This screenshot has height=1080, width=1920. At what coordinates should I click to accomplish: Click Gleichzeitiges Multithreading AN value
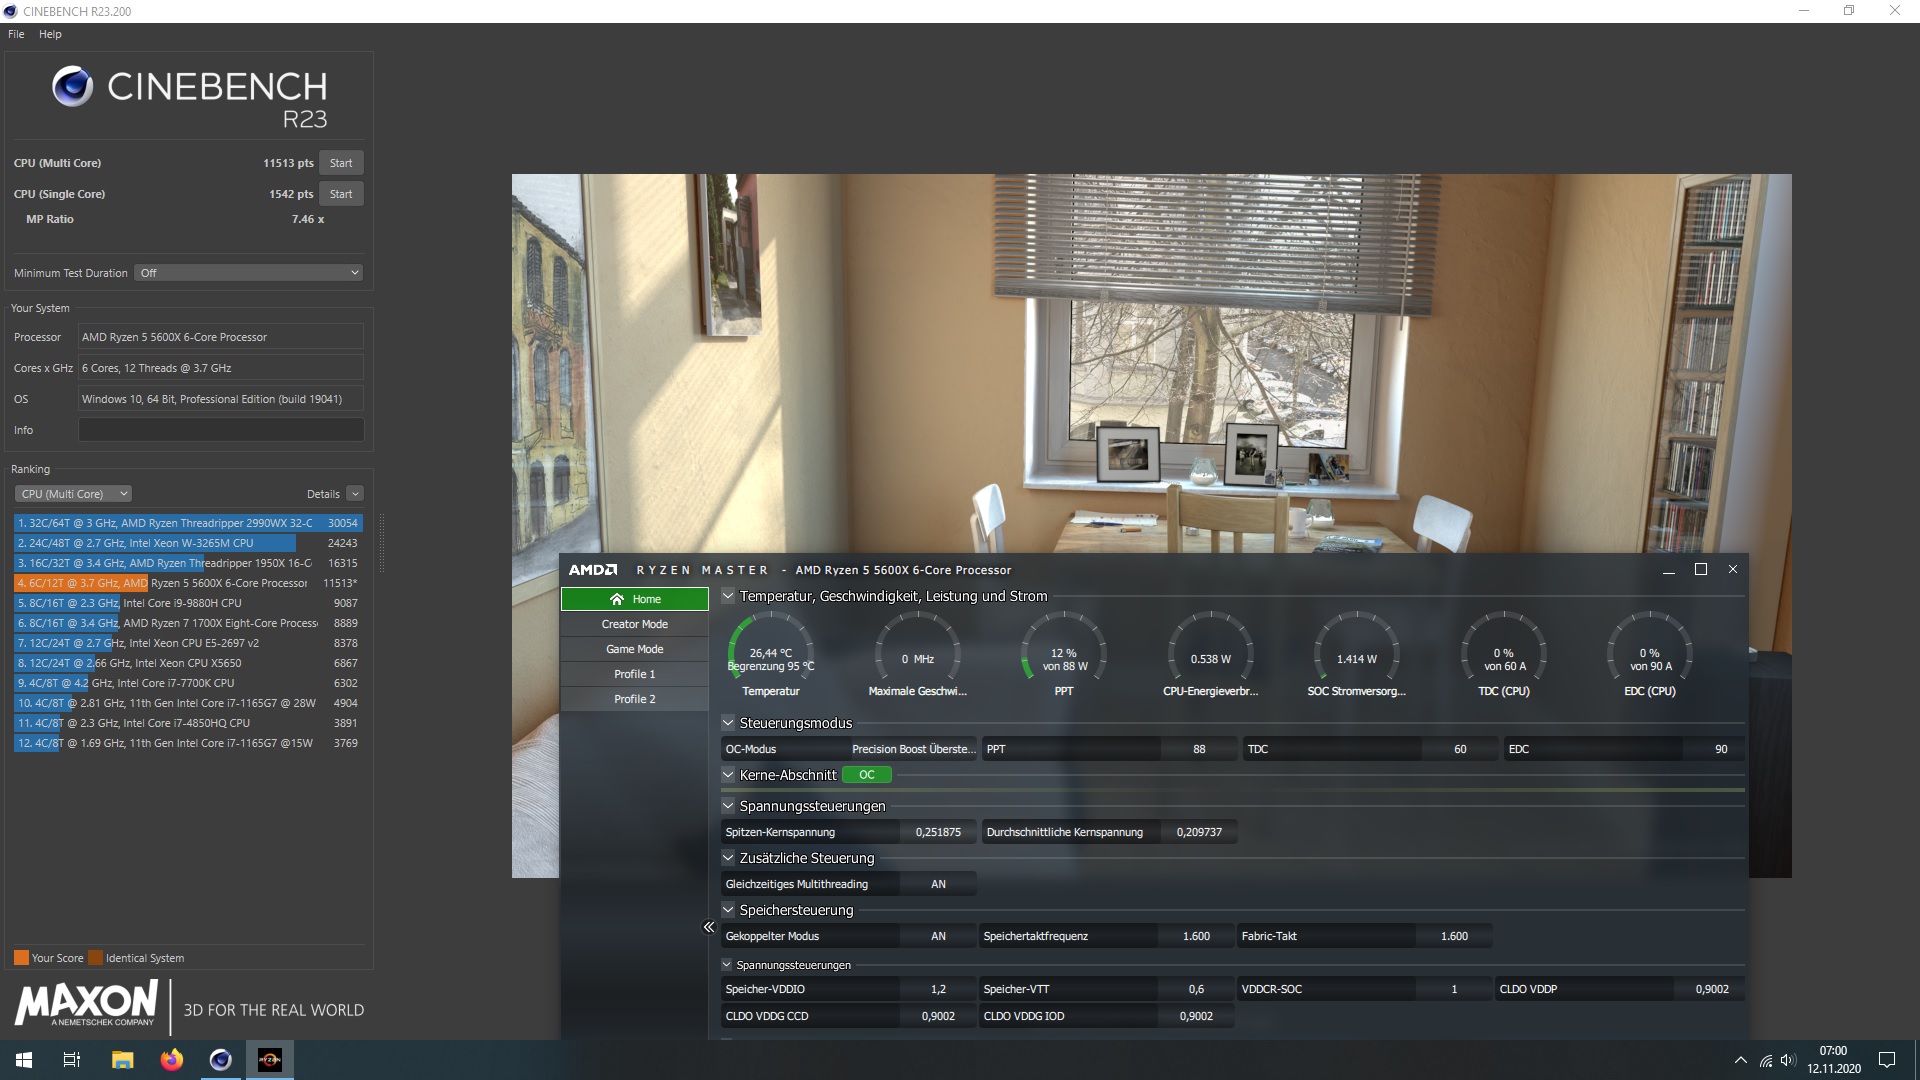point(938,884)
